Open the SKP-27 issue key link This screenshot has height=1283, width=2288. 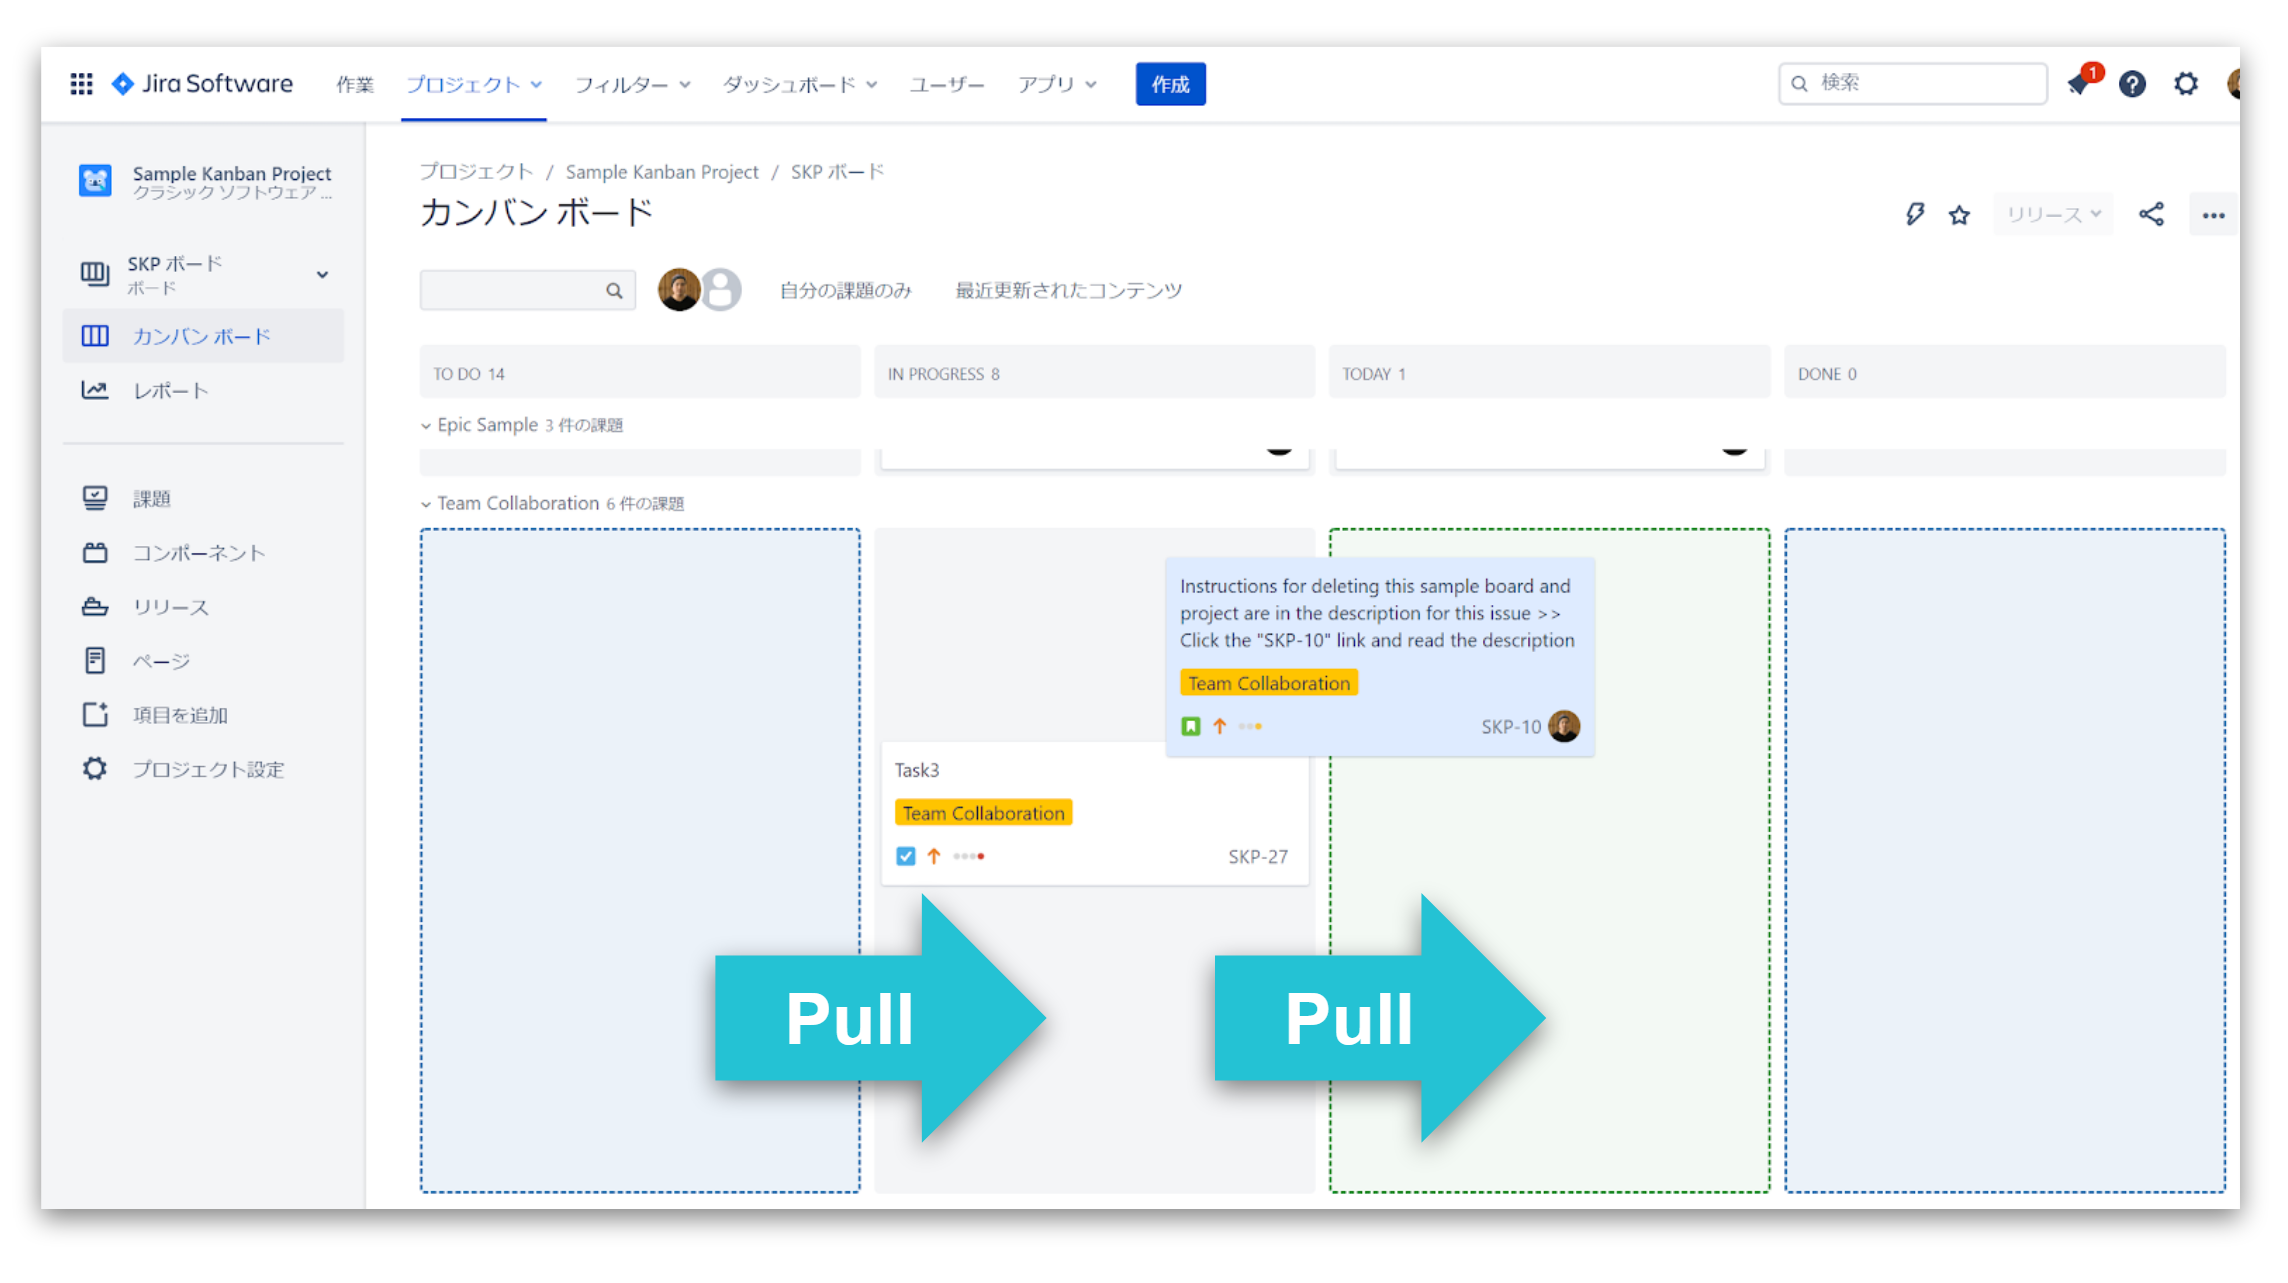click(x=1258, y=857)
